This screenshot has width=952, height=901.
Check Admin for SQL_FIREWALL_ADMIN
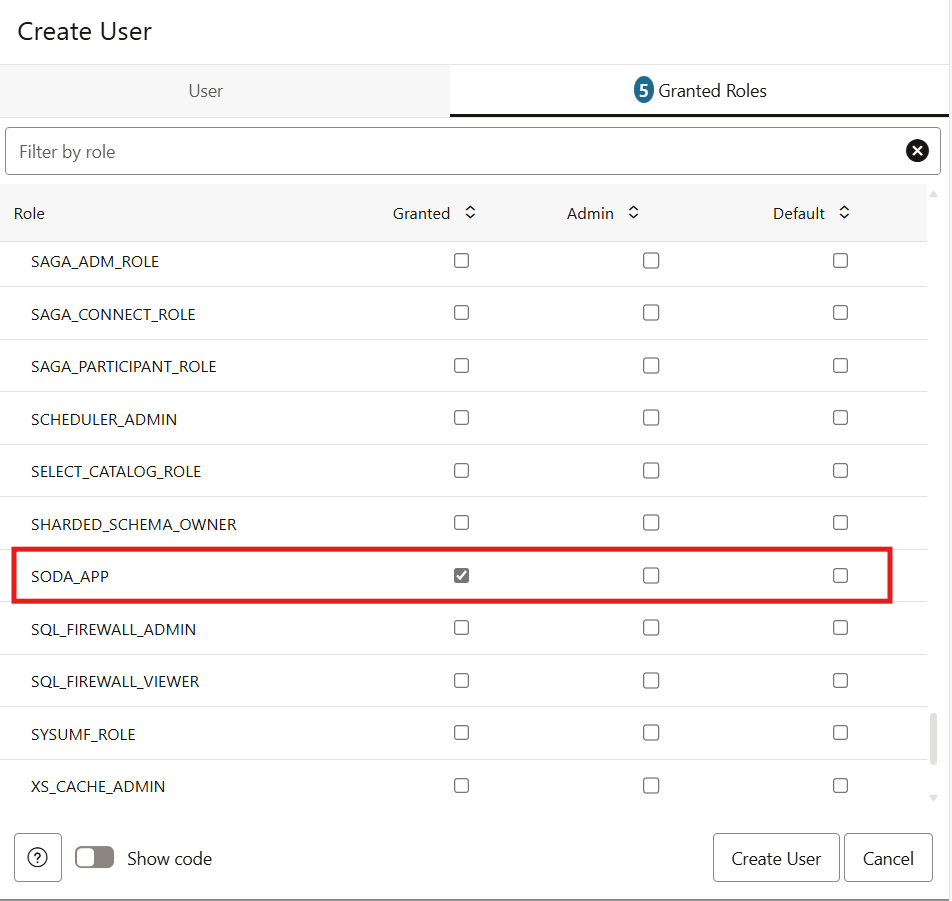651,628
